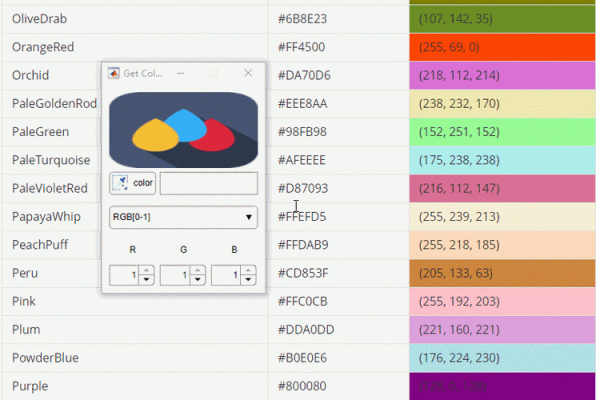This screenshot has height=400, width=596.
Task: Click the B value input field
Action: pyautogui.click(x=227, y=275)
